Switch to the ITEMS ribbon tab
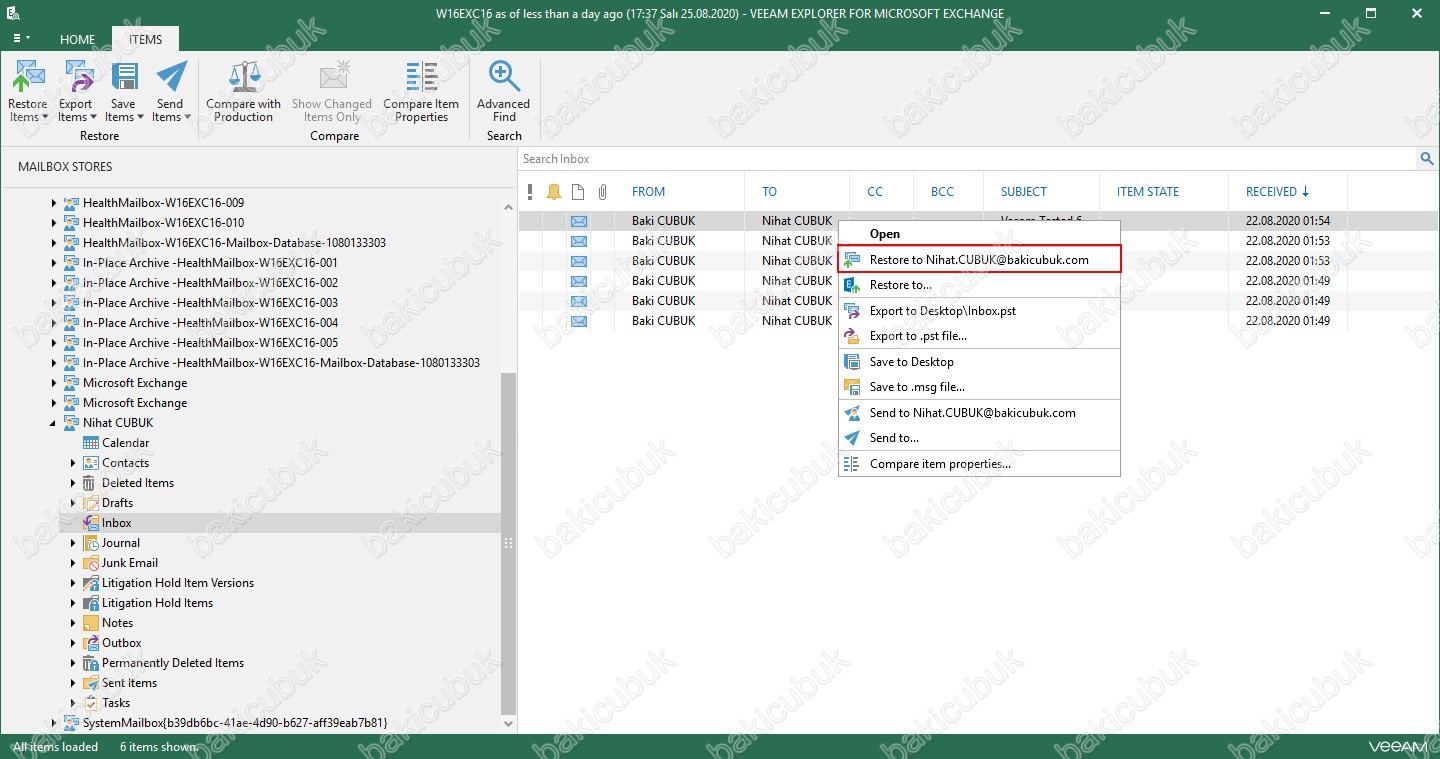 point(145,40)
